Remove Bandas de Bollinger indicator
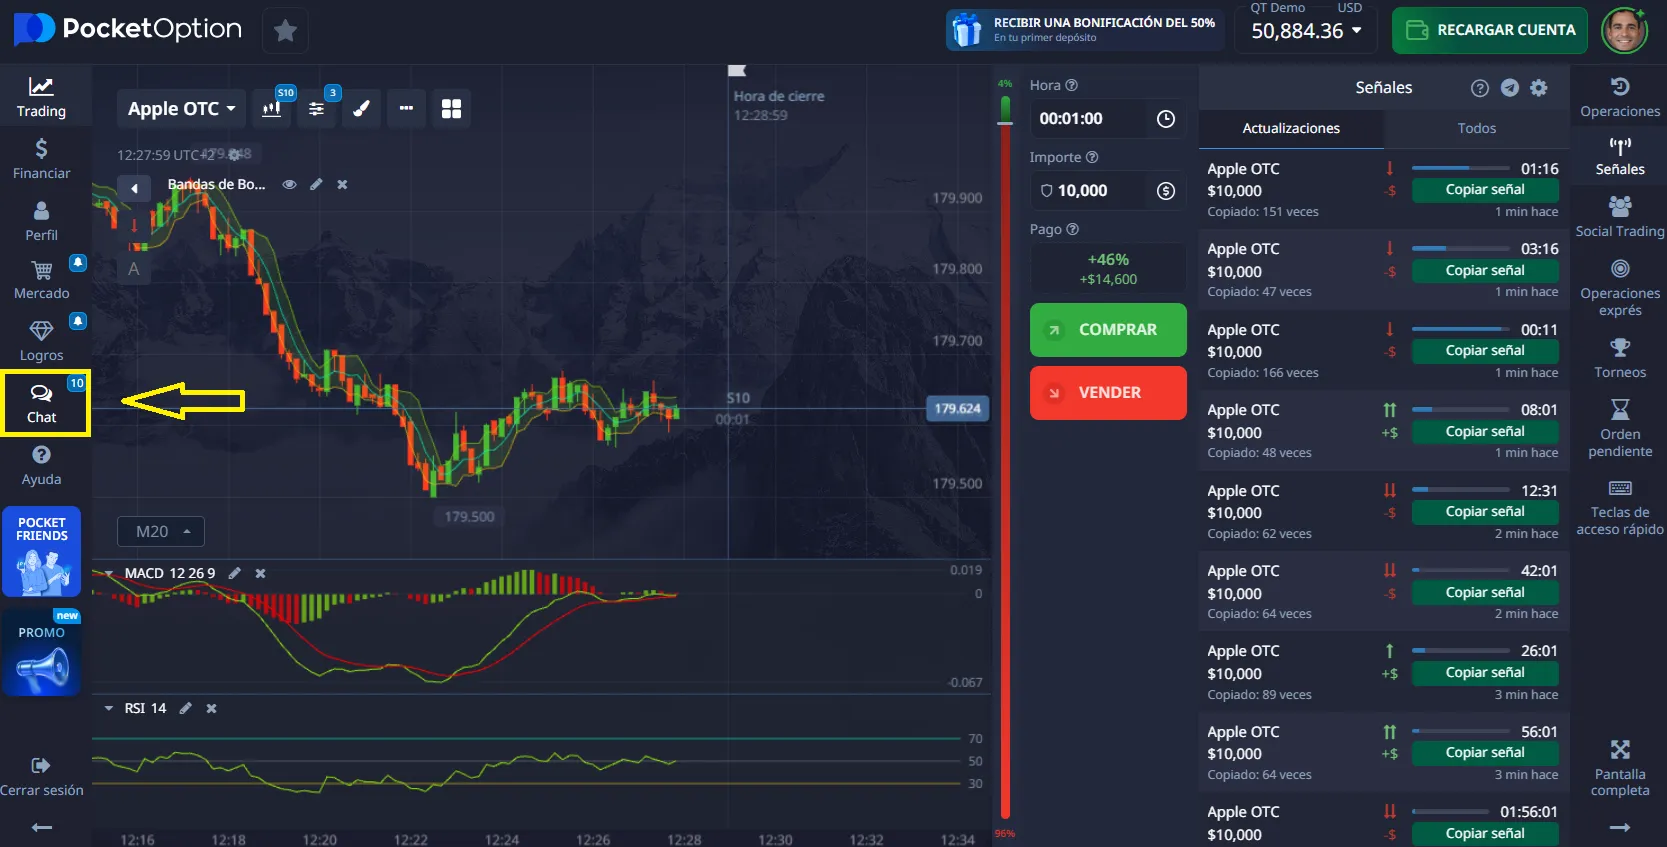 342,184
